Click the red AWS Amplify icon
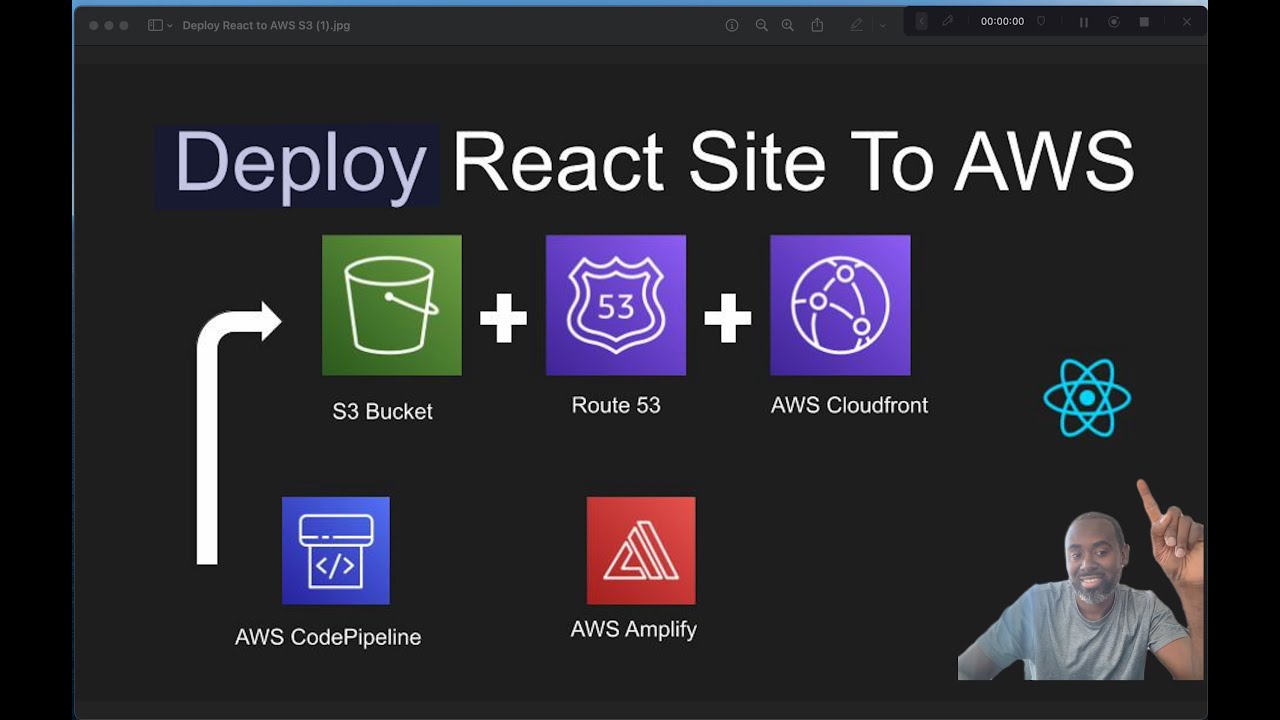 [641, 550]
